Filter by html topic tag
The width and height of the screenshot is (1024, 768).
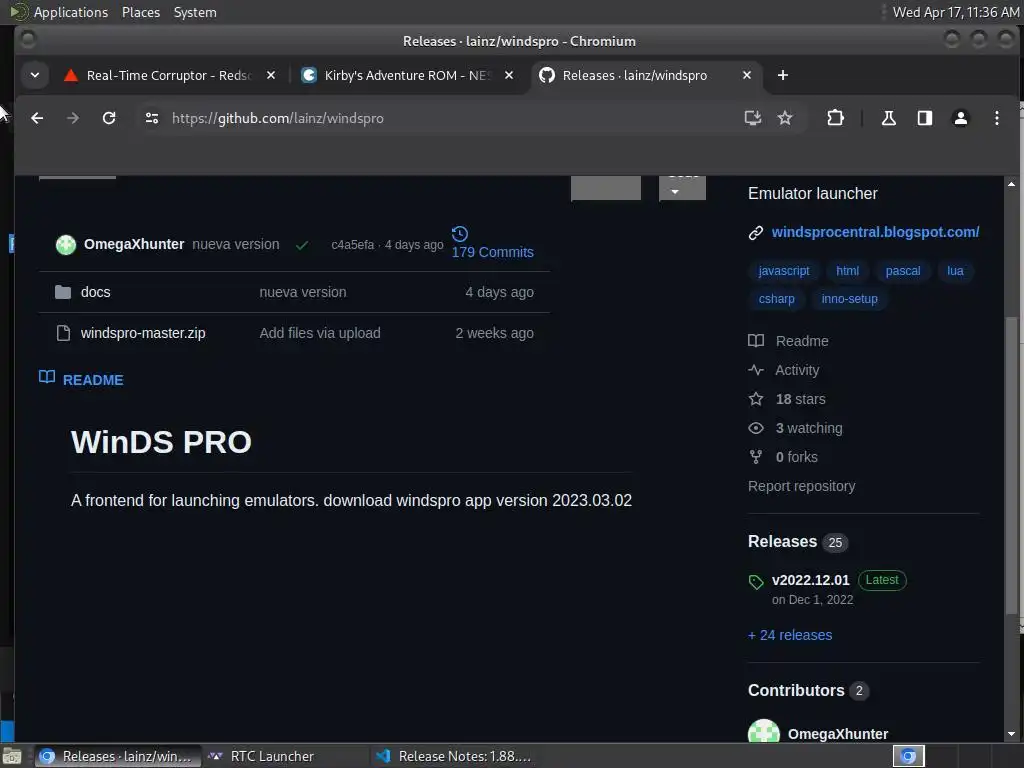pyautogui.click(x=847, y=271)
